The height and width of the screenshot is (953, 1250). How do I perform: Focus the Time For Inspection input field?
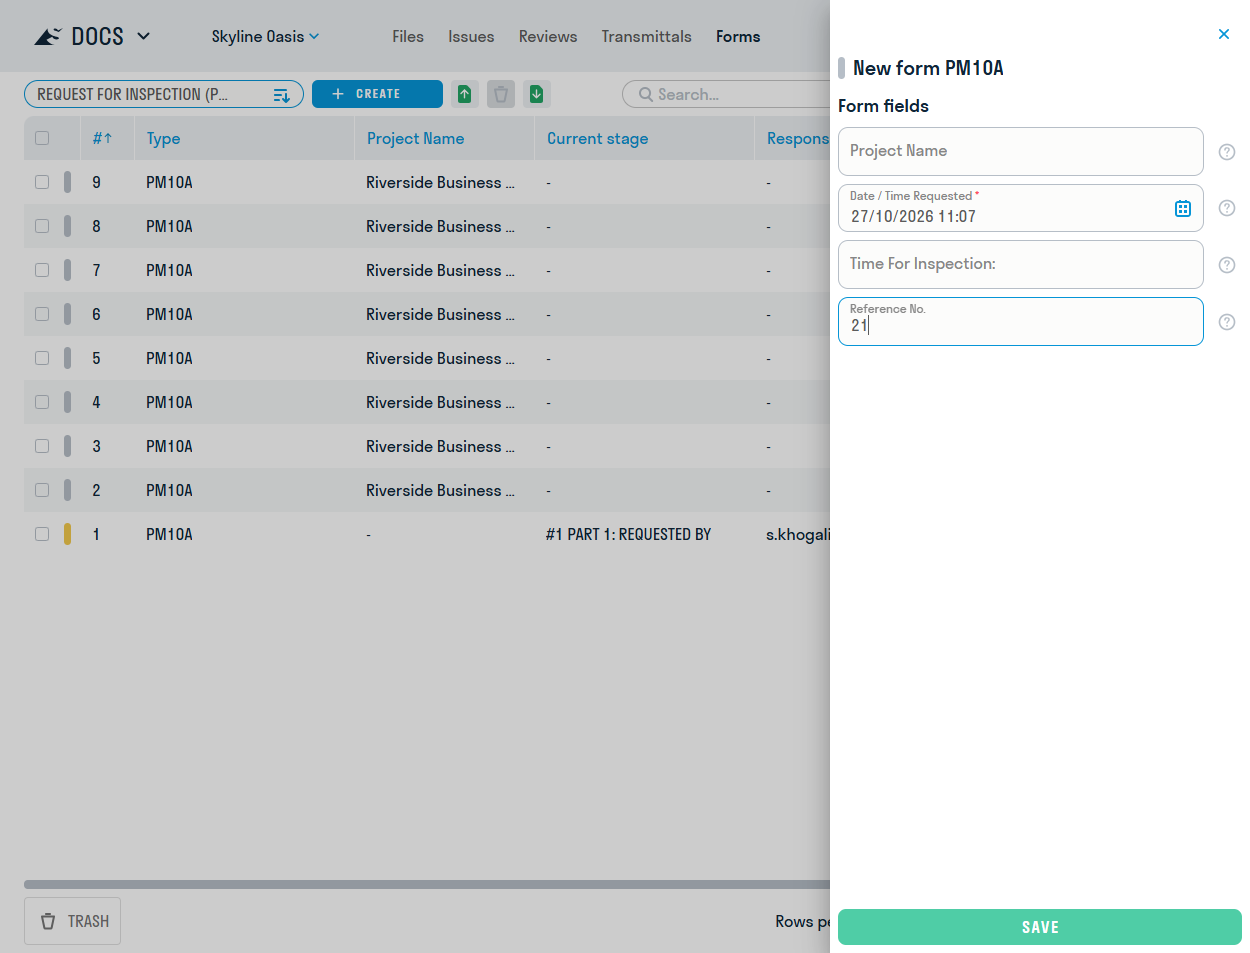tap(1021, 264)
